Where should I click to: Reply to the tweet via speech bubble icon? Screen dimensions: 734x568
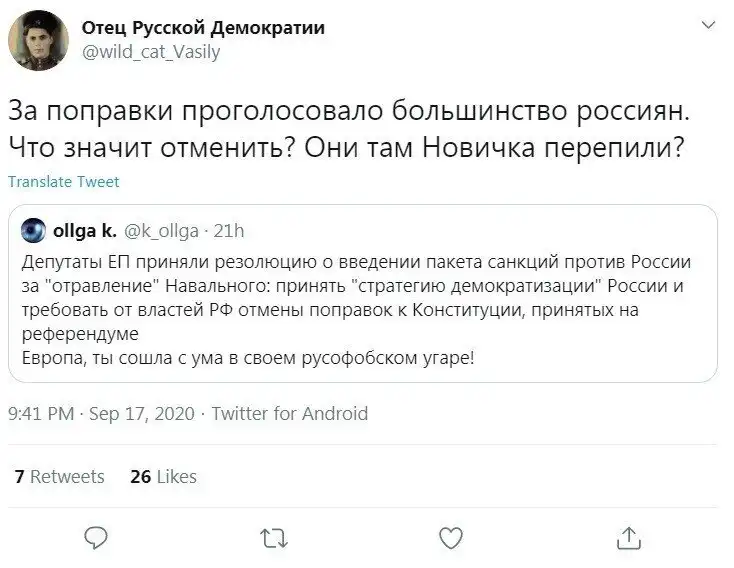[95, 538]
